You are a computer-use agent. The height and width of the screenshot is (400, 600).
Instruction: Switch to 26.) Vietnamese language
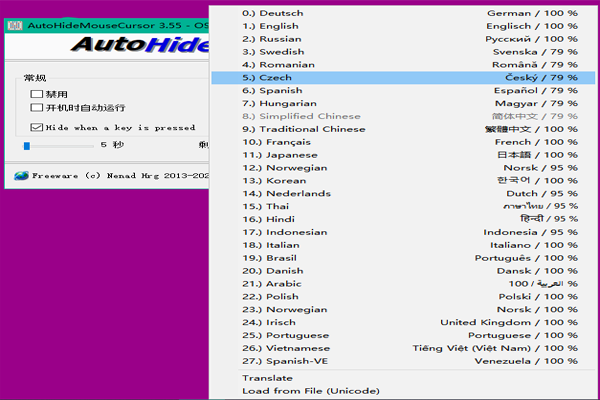point(403,348)
